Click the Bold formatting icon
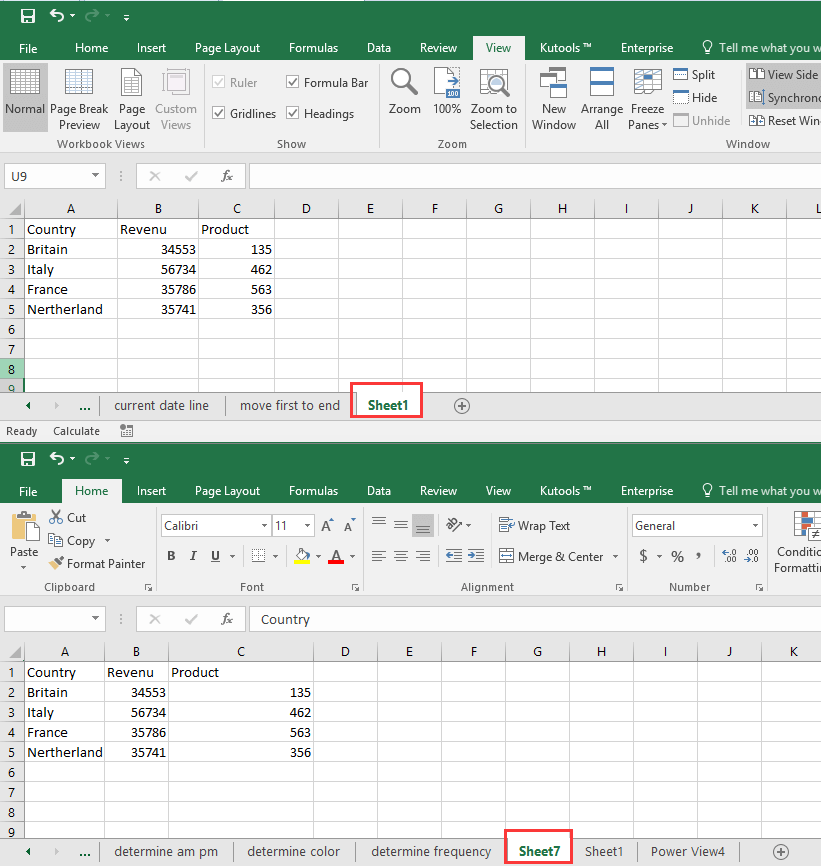The image size is (821, 866). point(171,556)
